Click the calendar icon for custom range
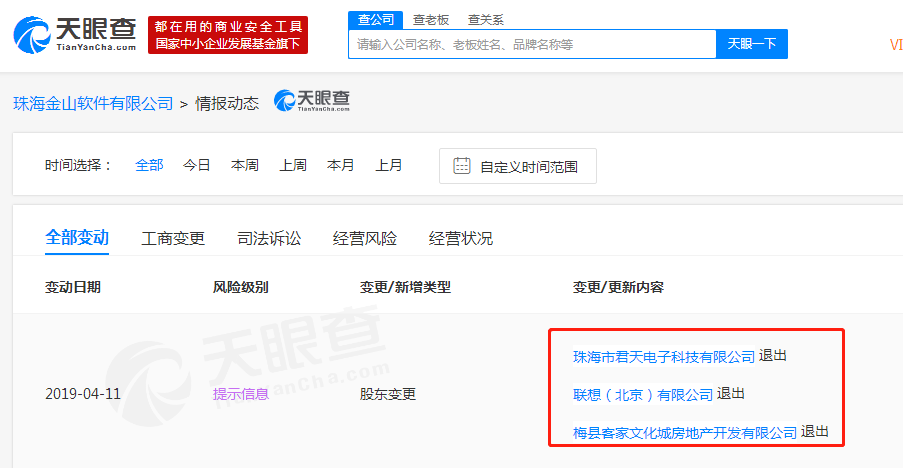 [461, 166]
